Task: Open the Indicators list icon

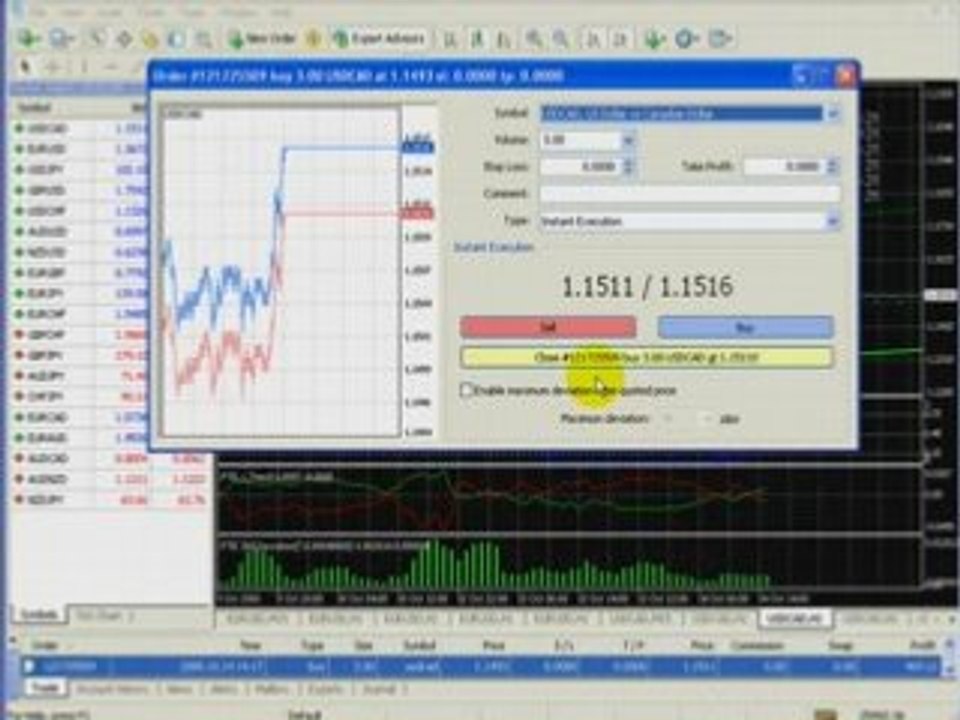Action: 654,39
